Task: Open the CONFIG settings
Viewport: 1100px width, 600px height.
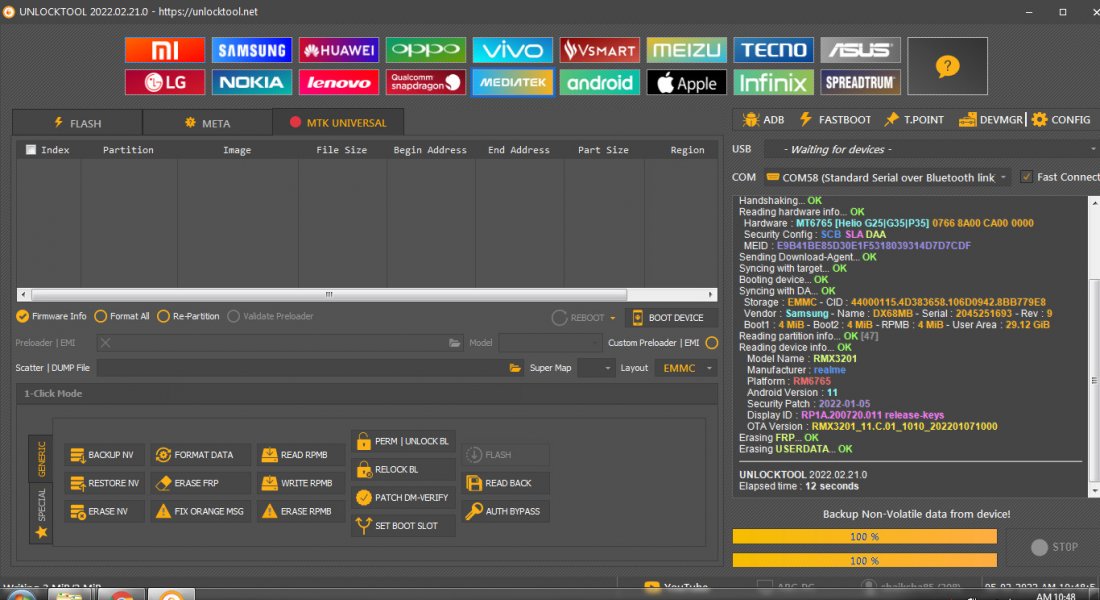Action: 1061,119
